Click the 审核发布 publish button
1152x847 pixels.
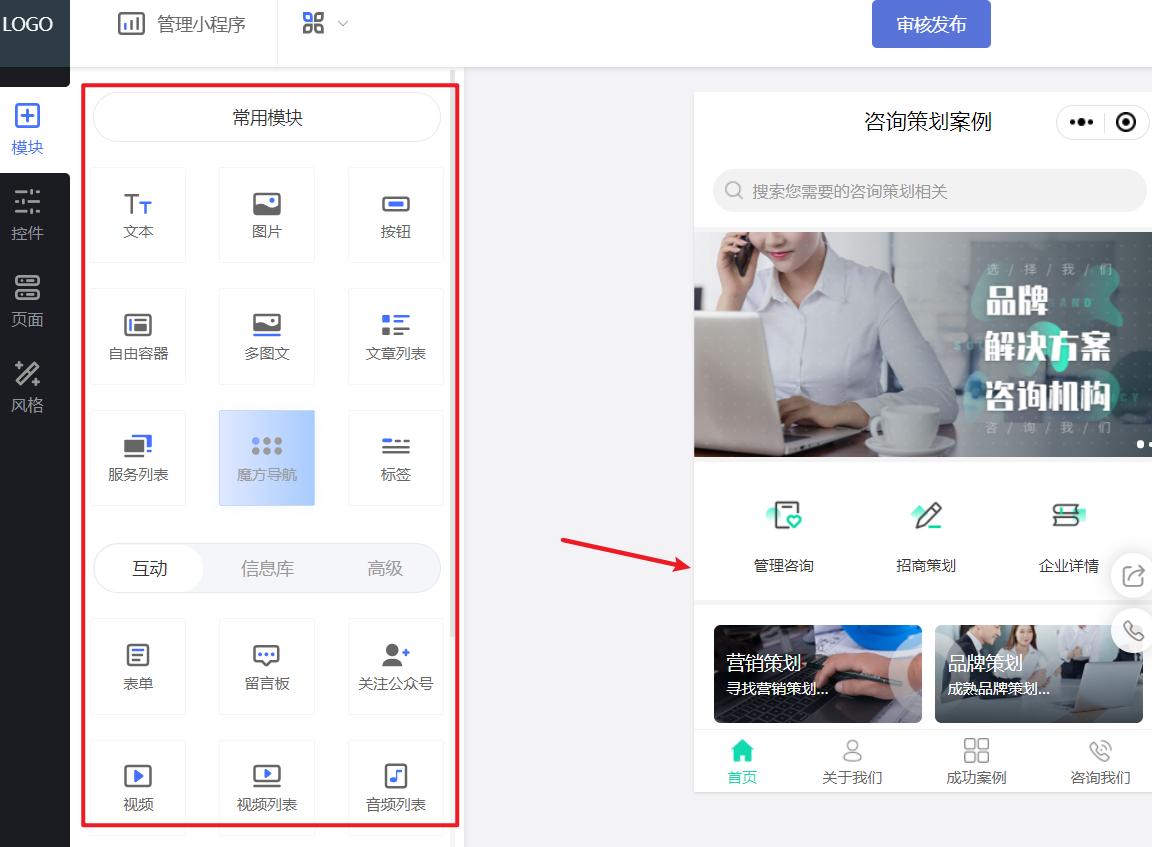tap(931, 25)
